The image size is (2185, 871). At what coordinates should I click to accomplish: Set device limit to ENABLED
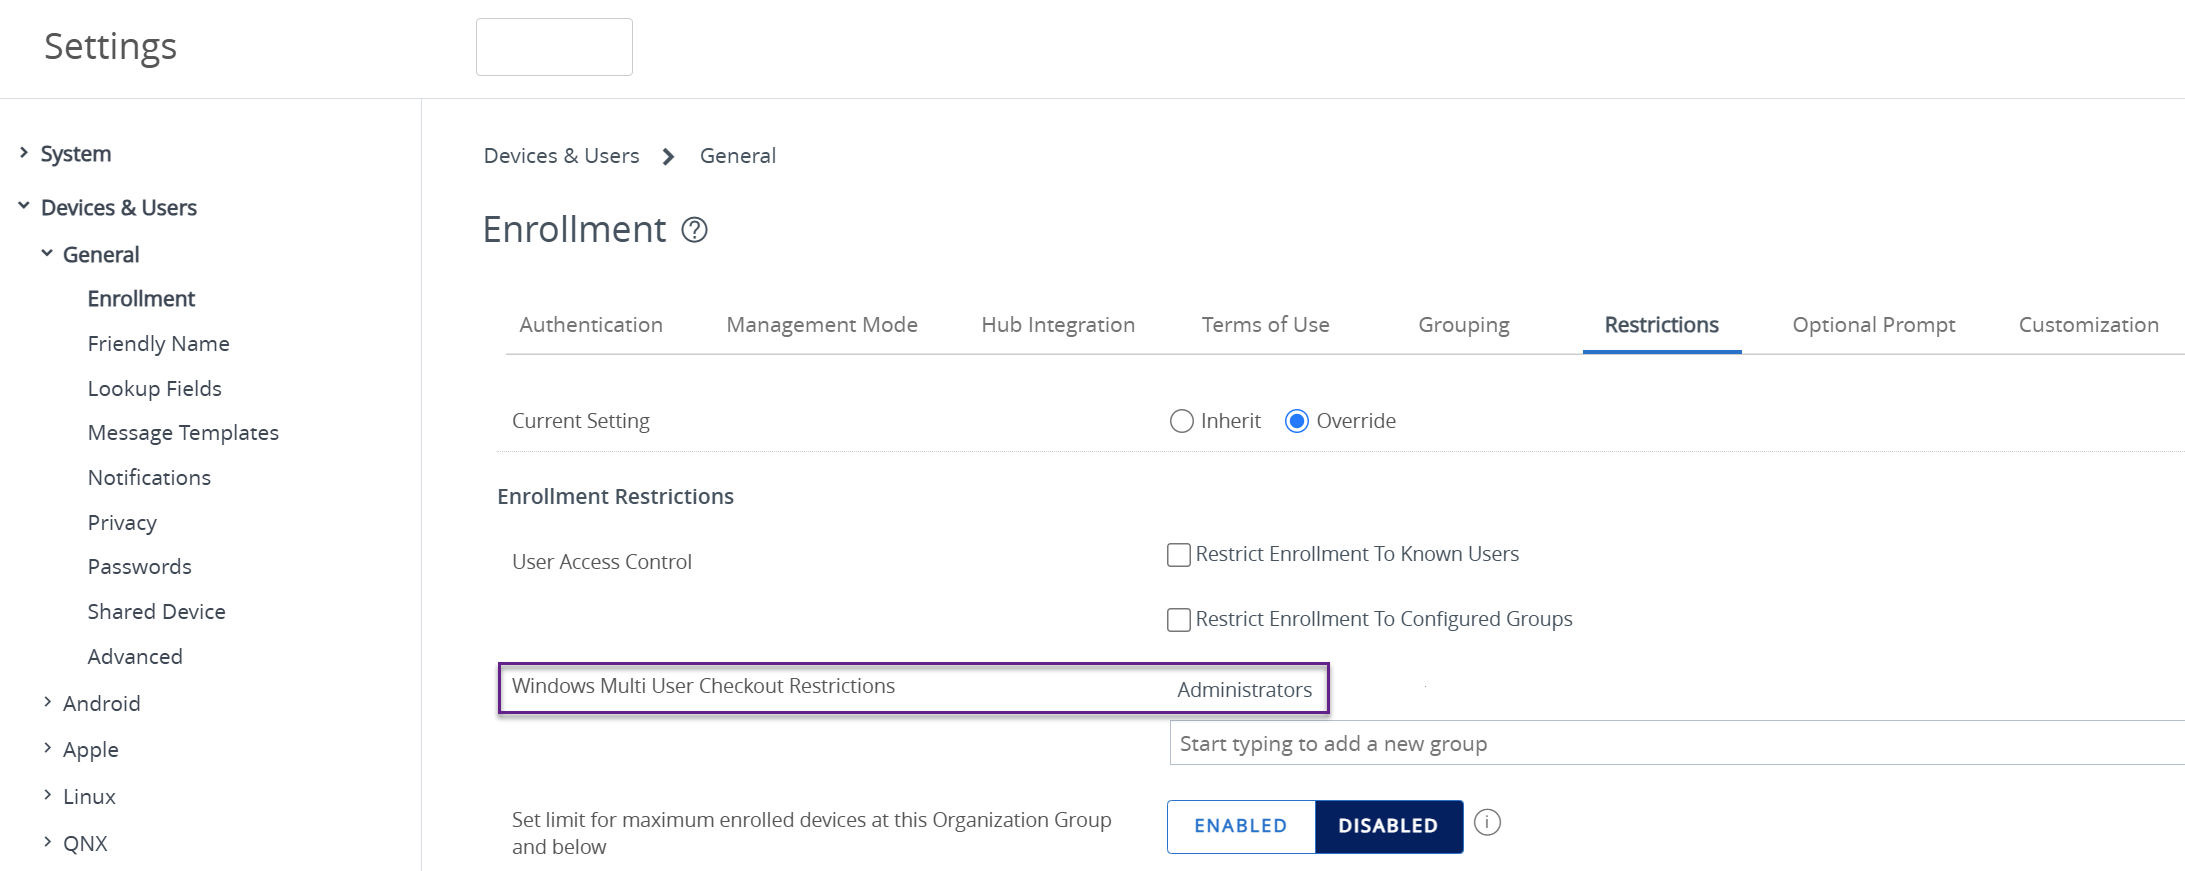point(1240,826)
